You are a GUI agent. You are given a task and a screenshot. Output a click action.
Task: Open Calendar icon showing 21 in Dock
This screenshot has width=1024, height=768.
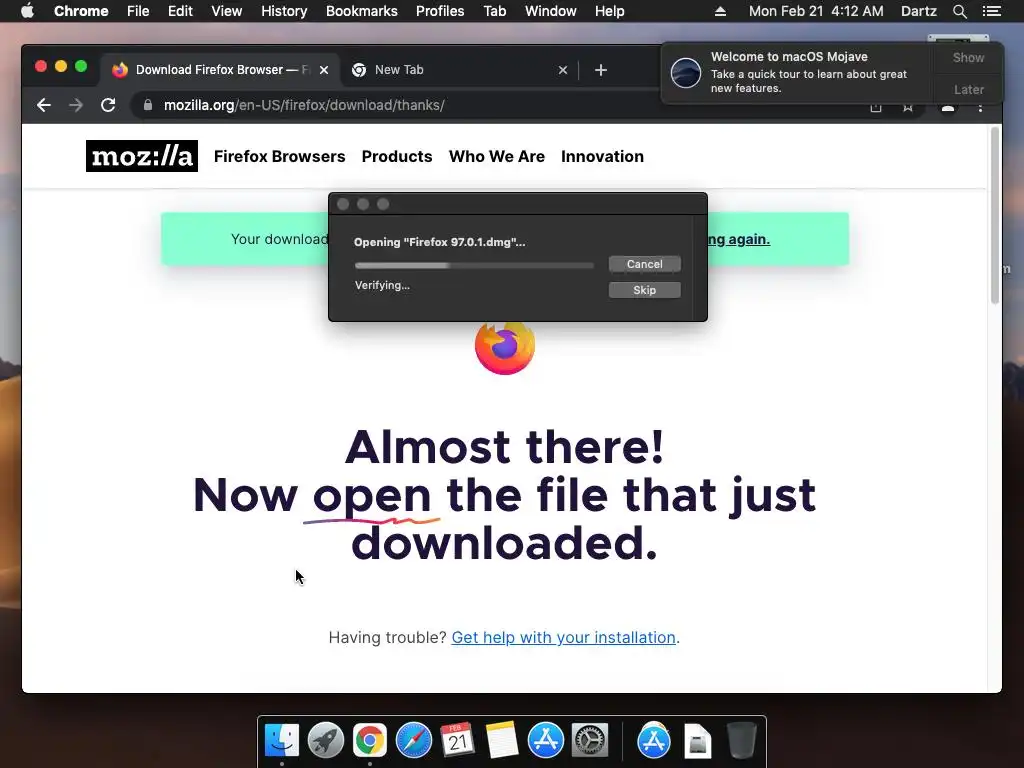click(457, 740)
